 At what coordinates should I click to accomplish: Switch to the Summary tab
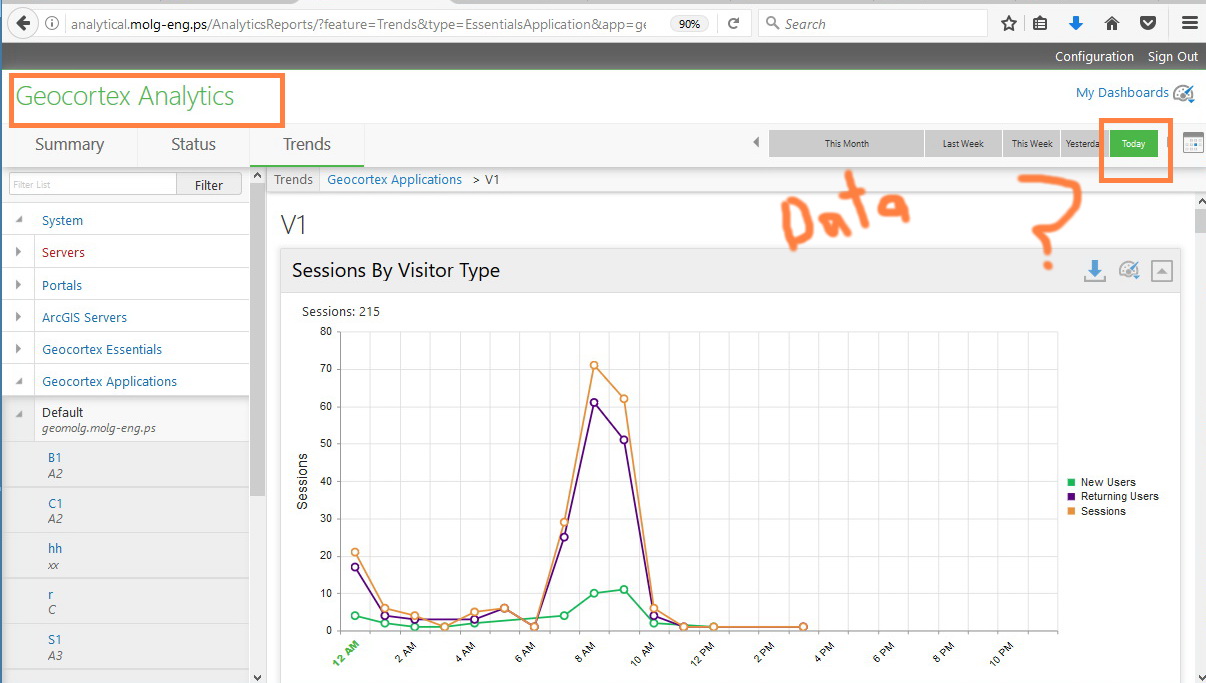coord(69,144)
